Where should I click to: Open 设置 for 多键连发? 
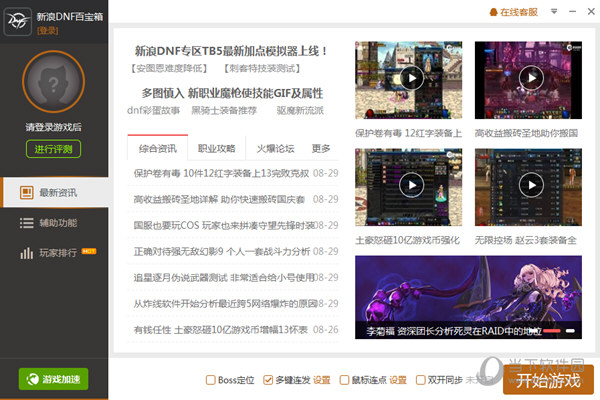point(321,380)
